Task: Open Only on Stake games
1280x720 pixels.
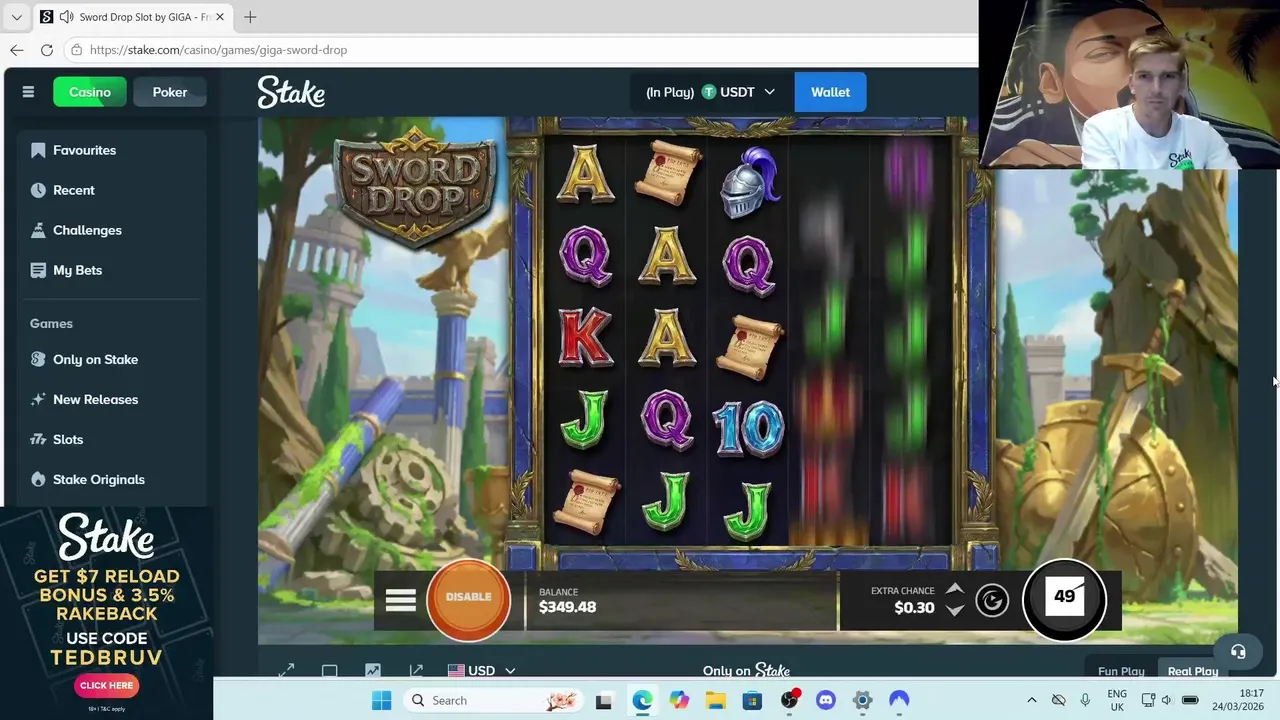Action: [111, 359]
